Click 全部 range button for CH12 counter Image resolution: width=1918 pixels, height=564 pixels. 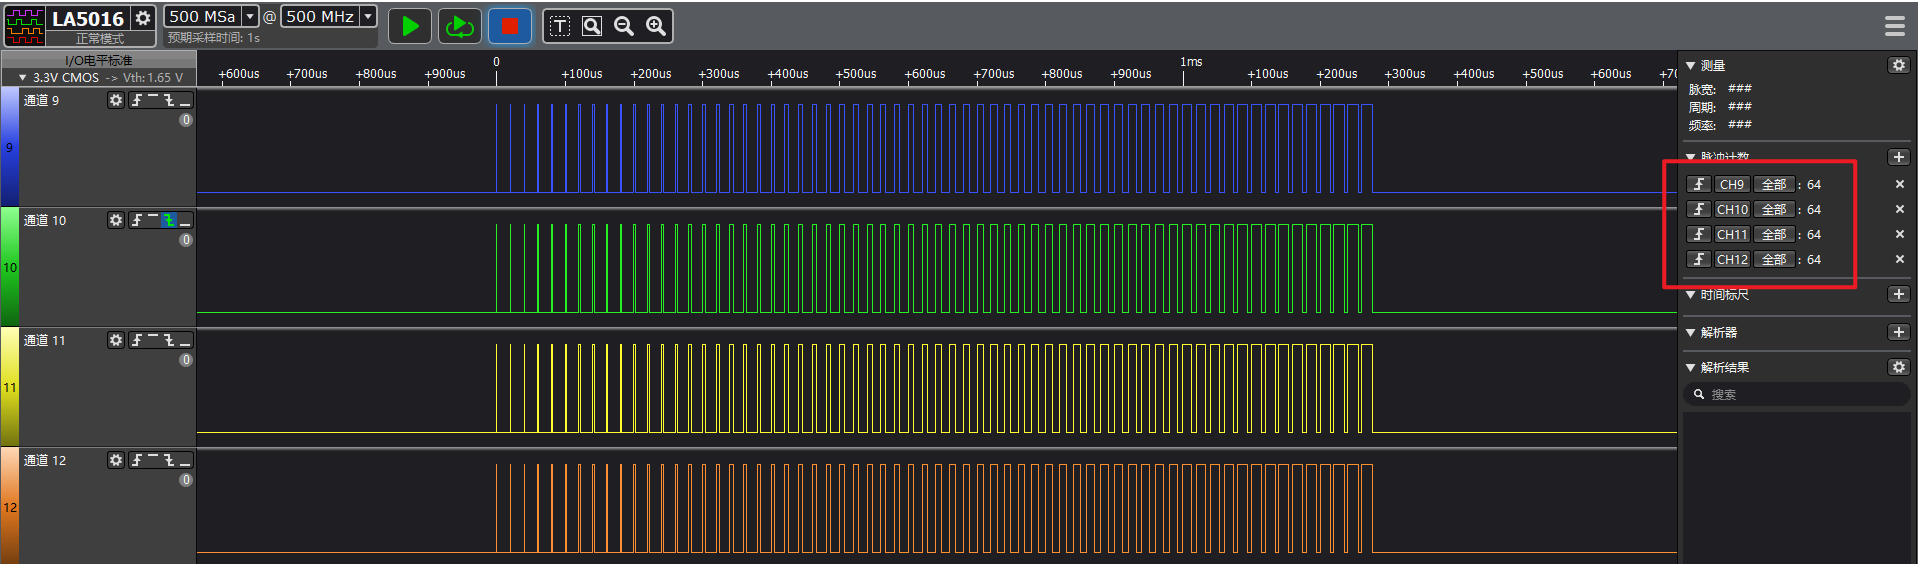click(1773, 260)
